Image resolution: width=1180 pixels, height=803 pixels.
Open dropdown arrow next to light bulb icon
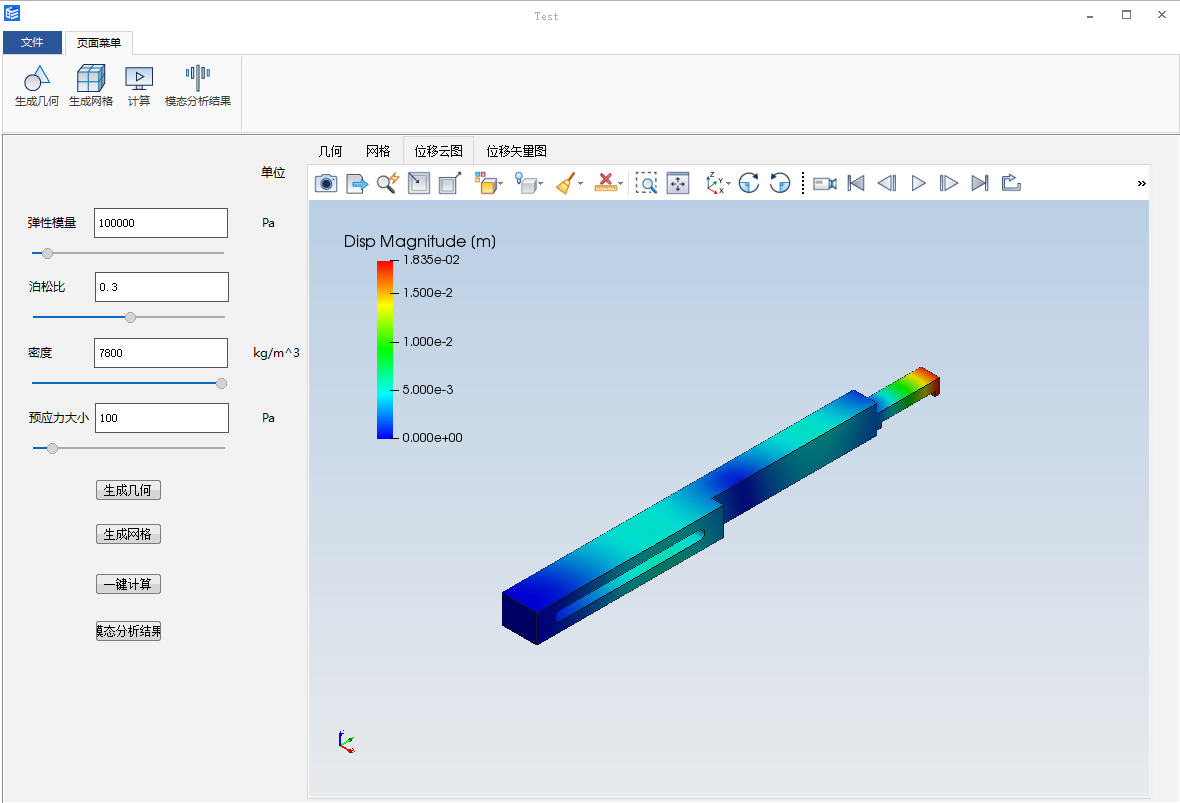(540, 184)
